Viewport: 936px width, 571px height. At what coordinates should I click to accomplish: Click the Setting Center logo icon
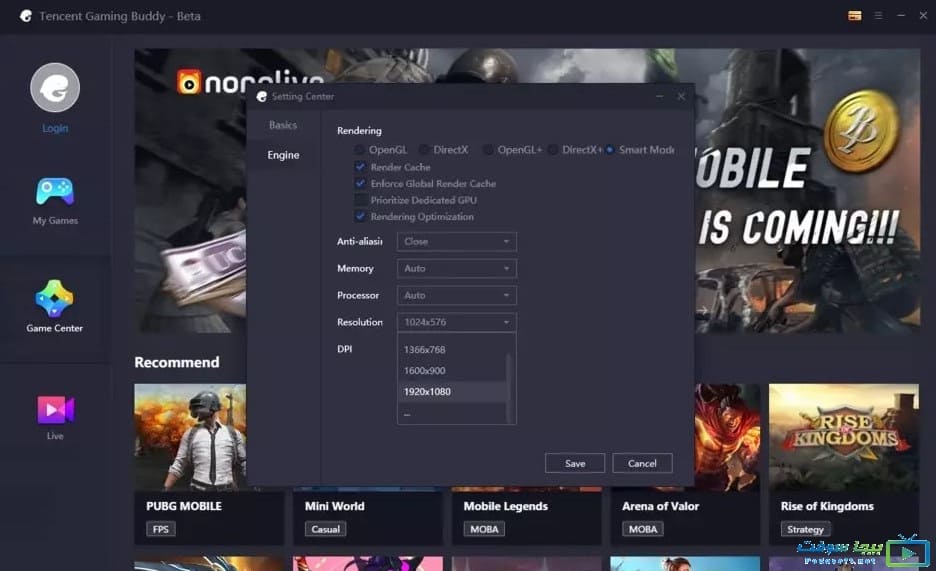261,97
